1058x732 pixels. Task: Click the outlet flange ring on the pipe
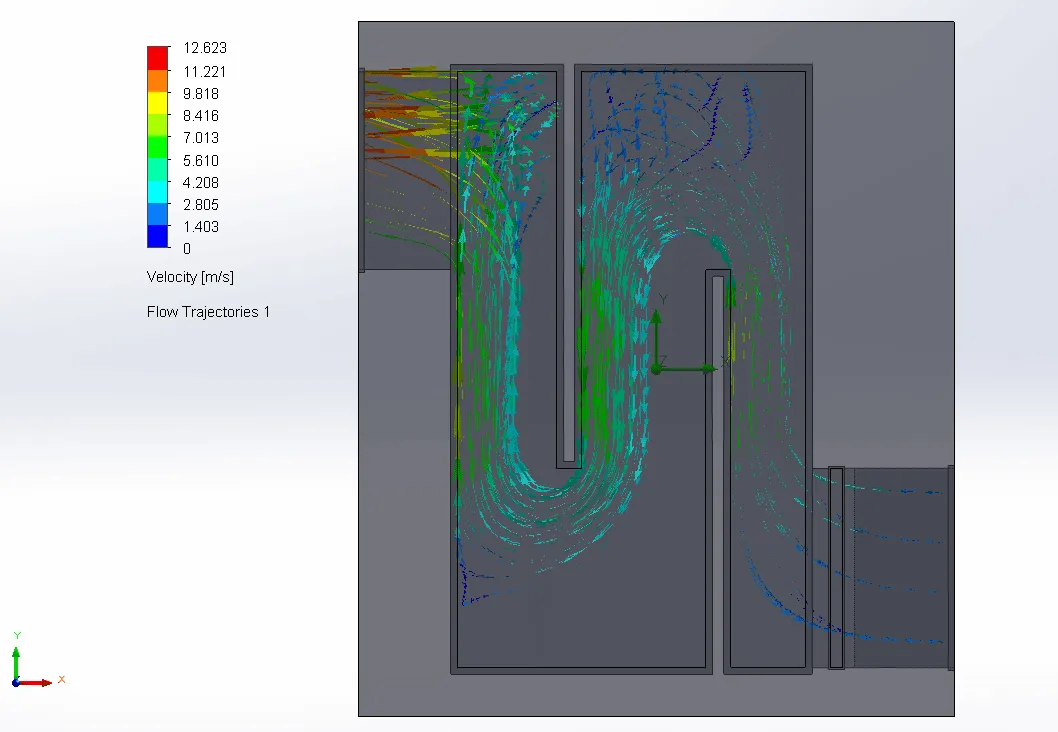tap(836, 567)
